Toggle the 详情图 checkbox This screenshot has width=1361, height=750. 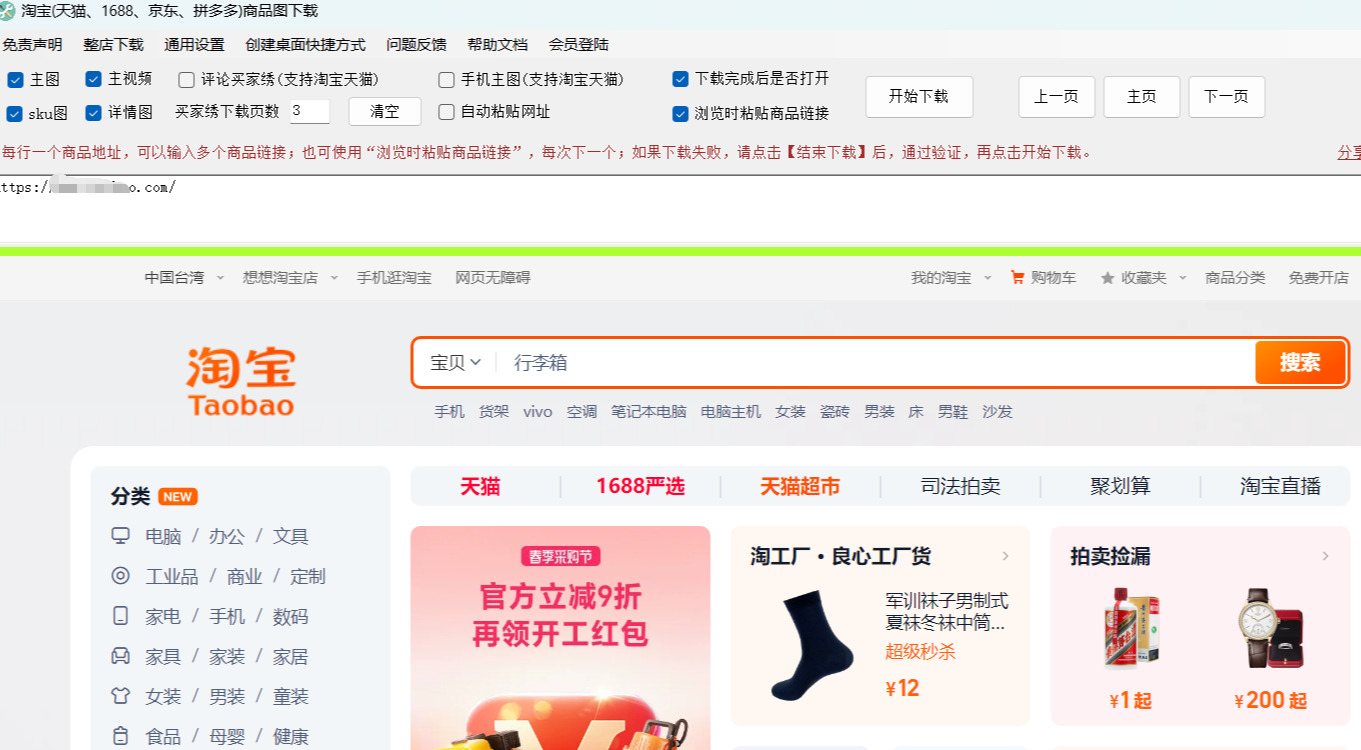93,113
